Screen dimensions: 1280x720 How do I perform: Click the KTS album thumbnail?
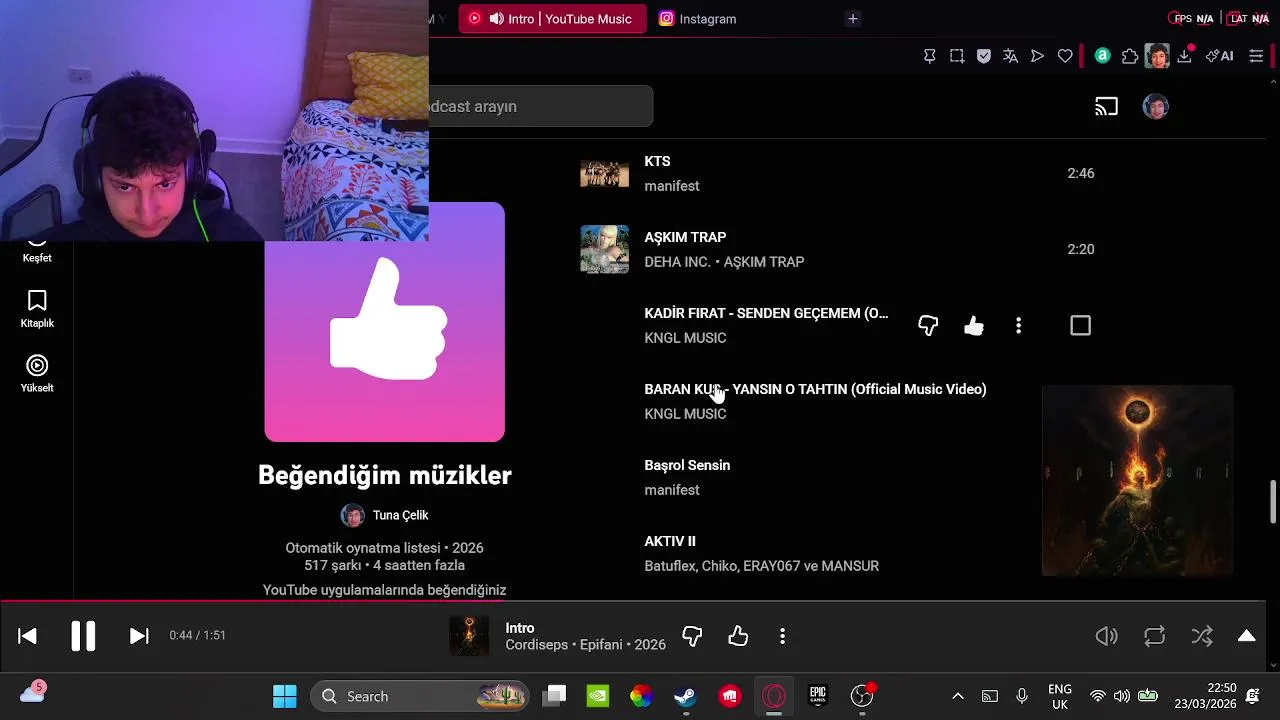(604, 173)
